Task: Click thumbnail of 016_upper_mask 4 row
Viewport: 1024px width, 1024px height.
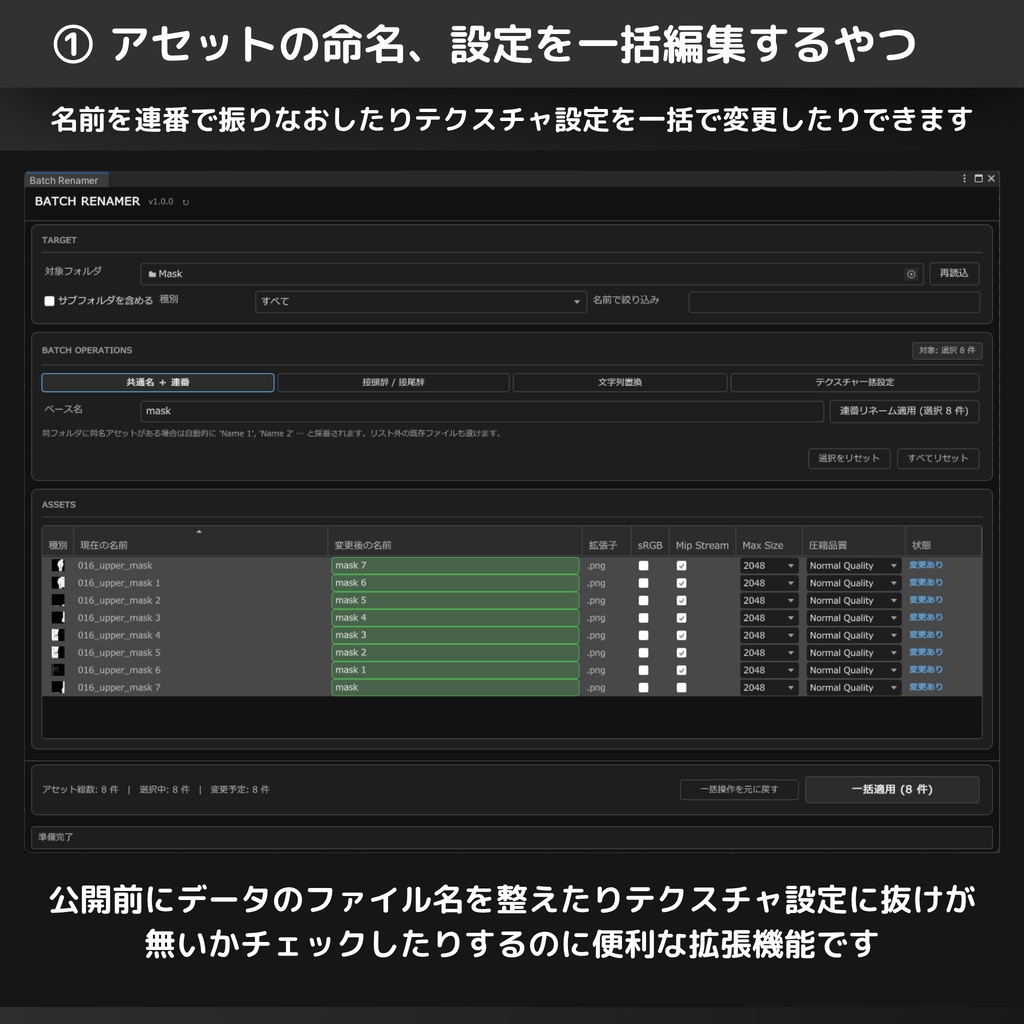Action: click(58, 635)
